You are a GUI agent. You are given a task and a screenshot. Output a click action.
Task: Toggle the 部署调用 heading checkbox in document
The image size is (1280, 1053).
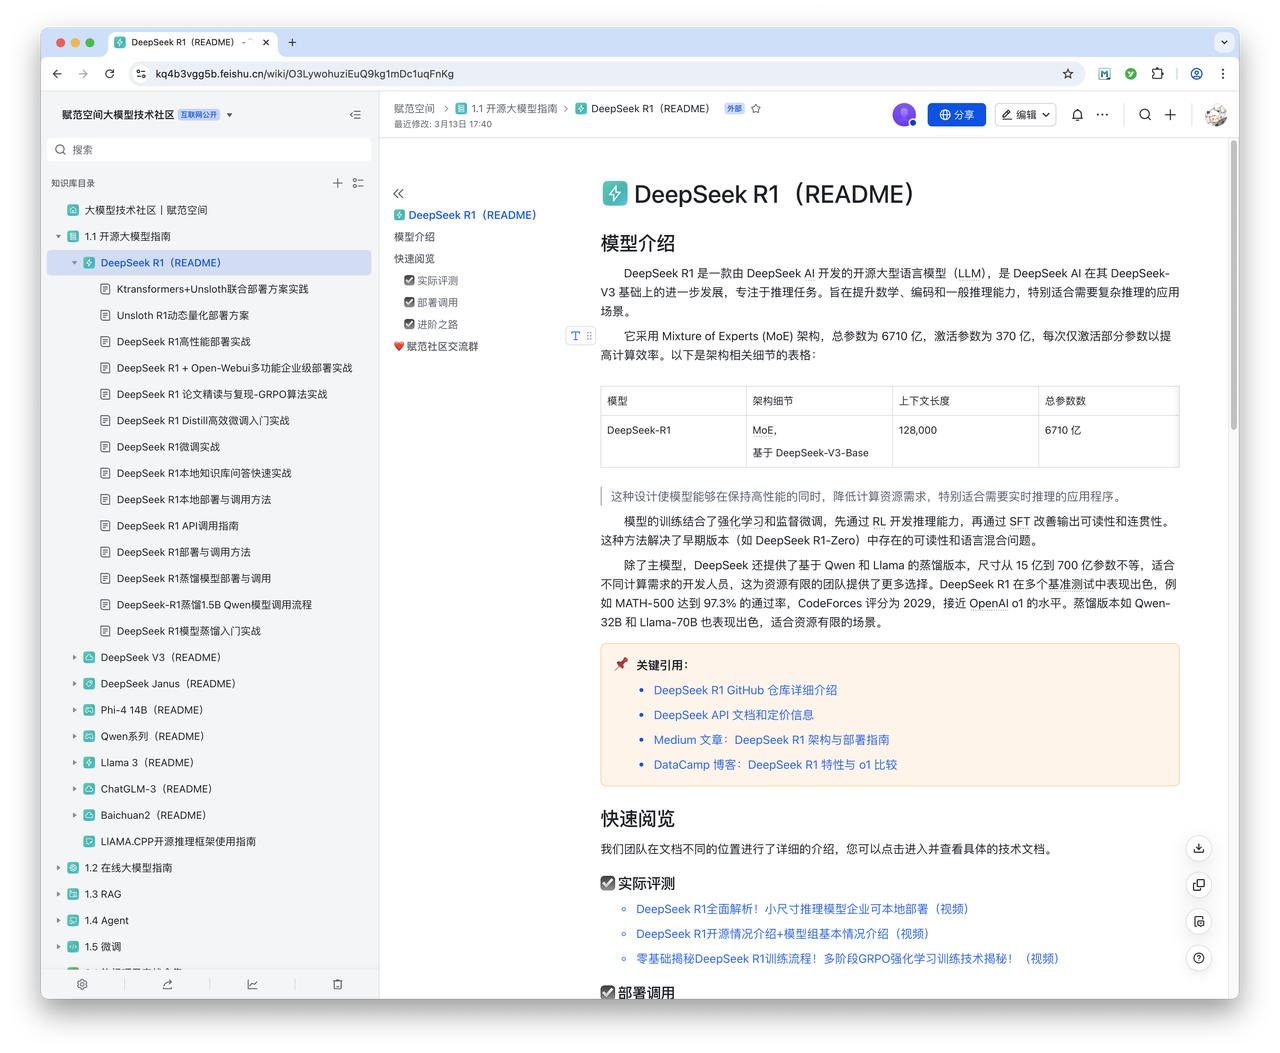[607, 993]
